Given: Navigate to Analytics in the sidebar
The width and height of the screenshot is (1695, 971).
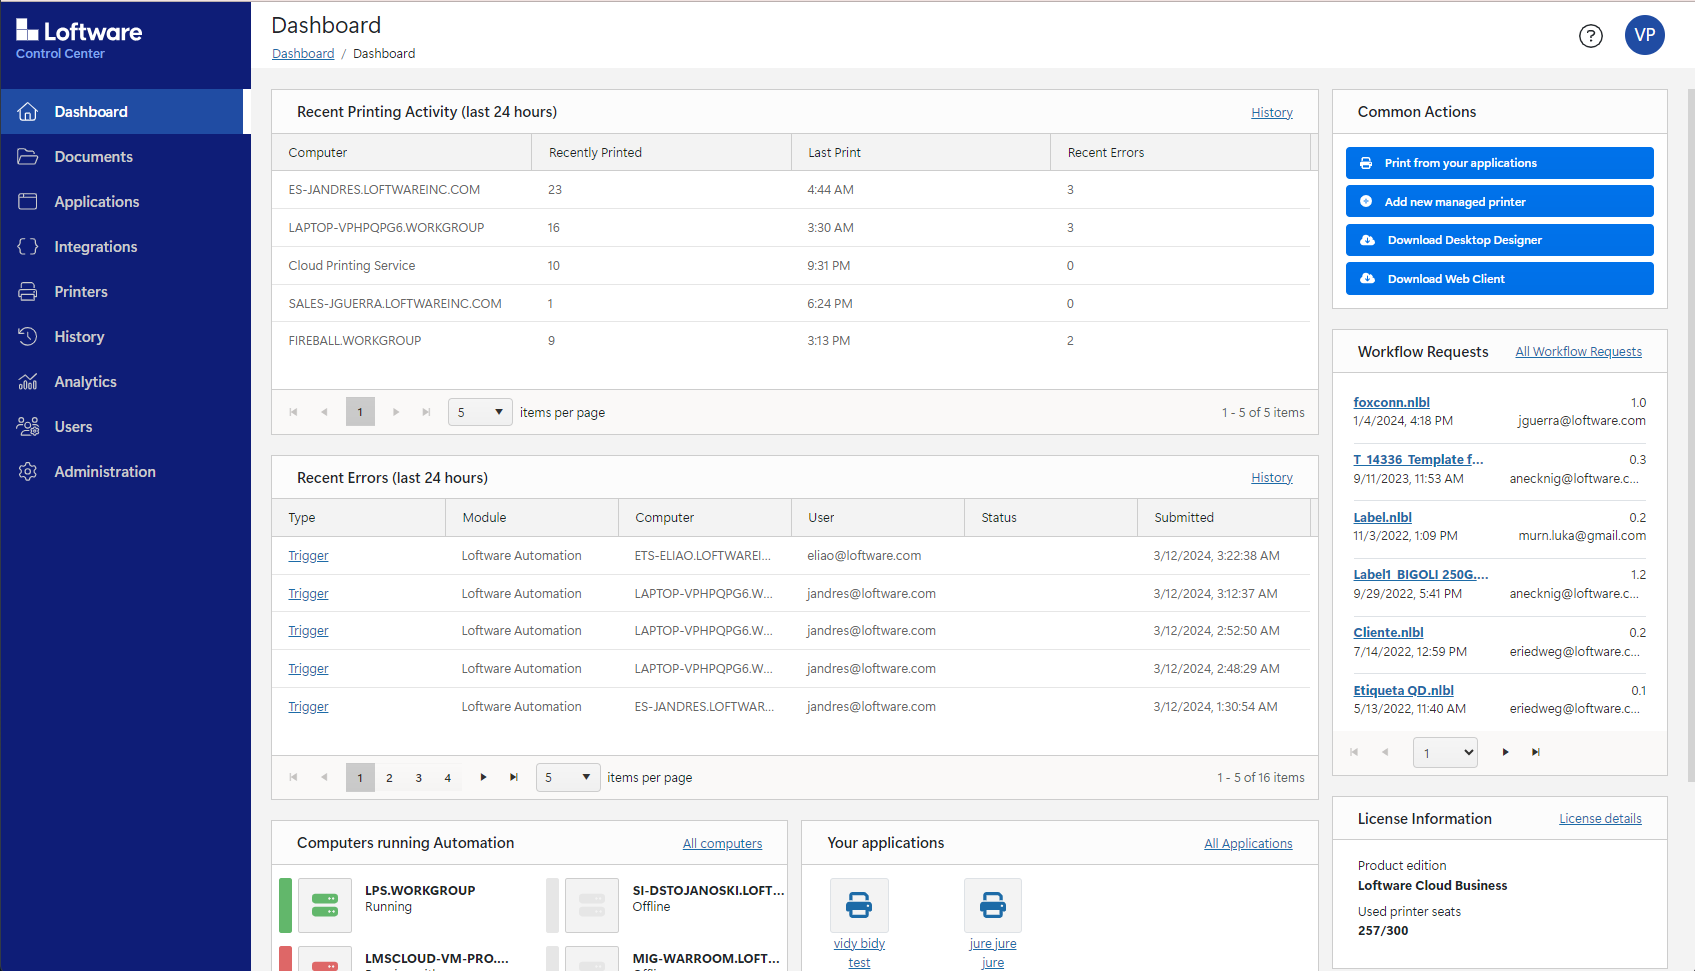Looking at the screenshot, I should click(x=85, y=382).
